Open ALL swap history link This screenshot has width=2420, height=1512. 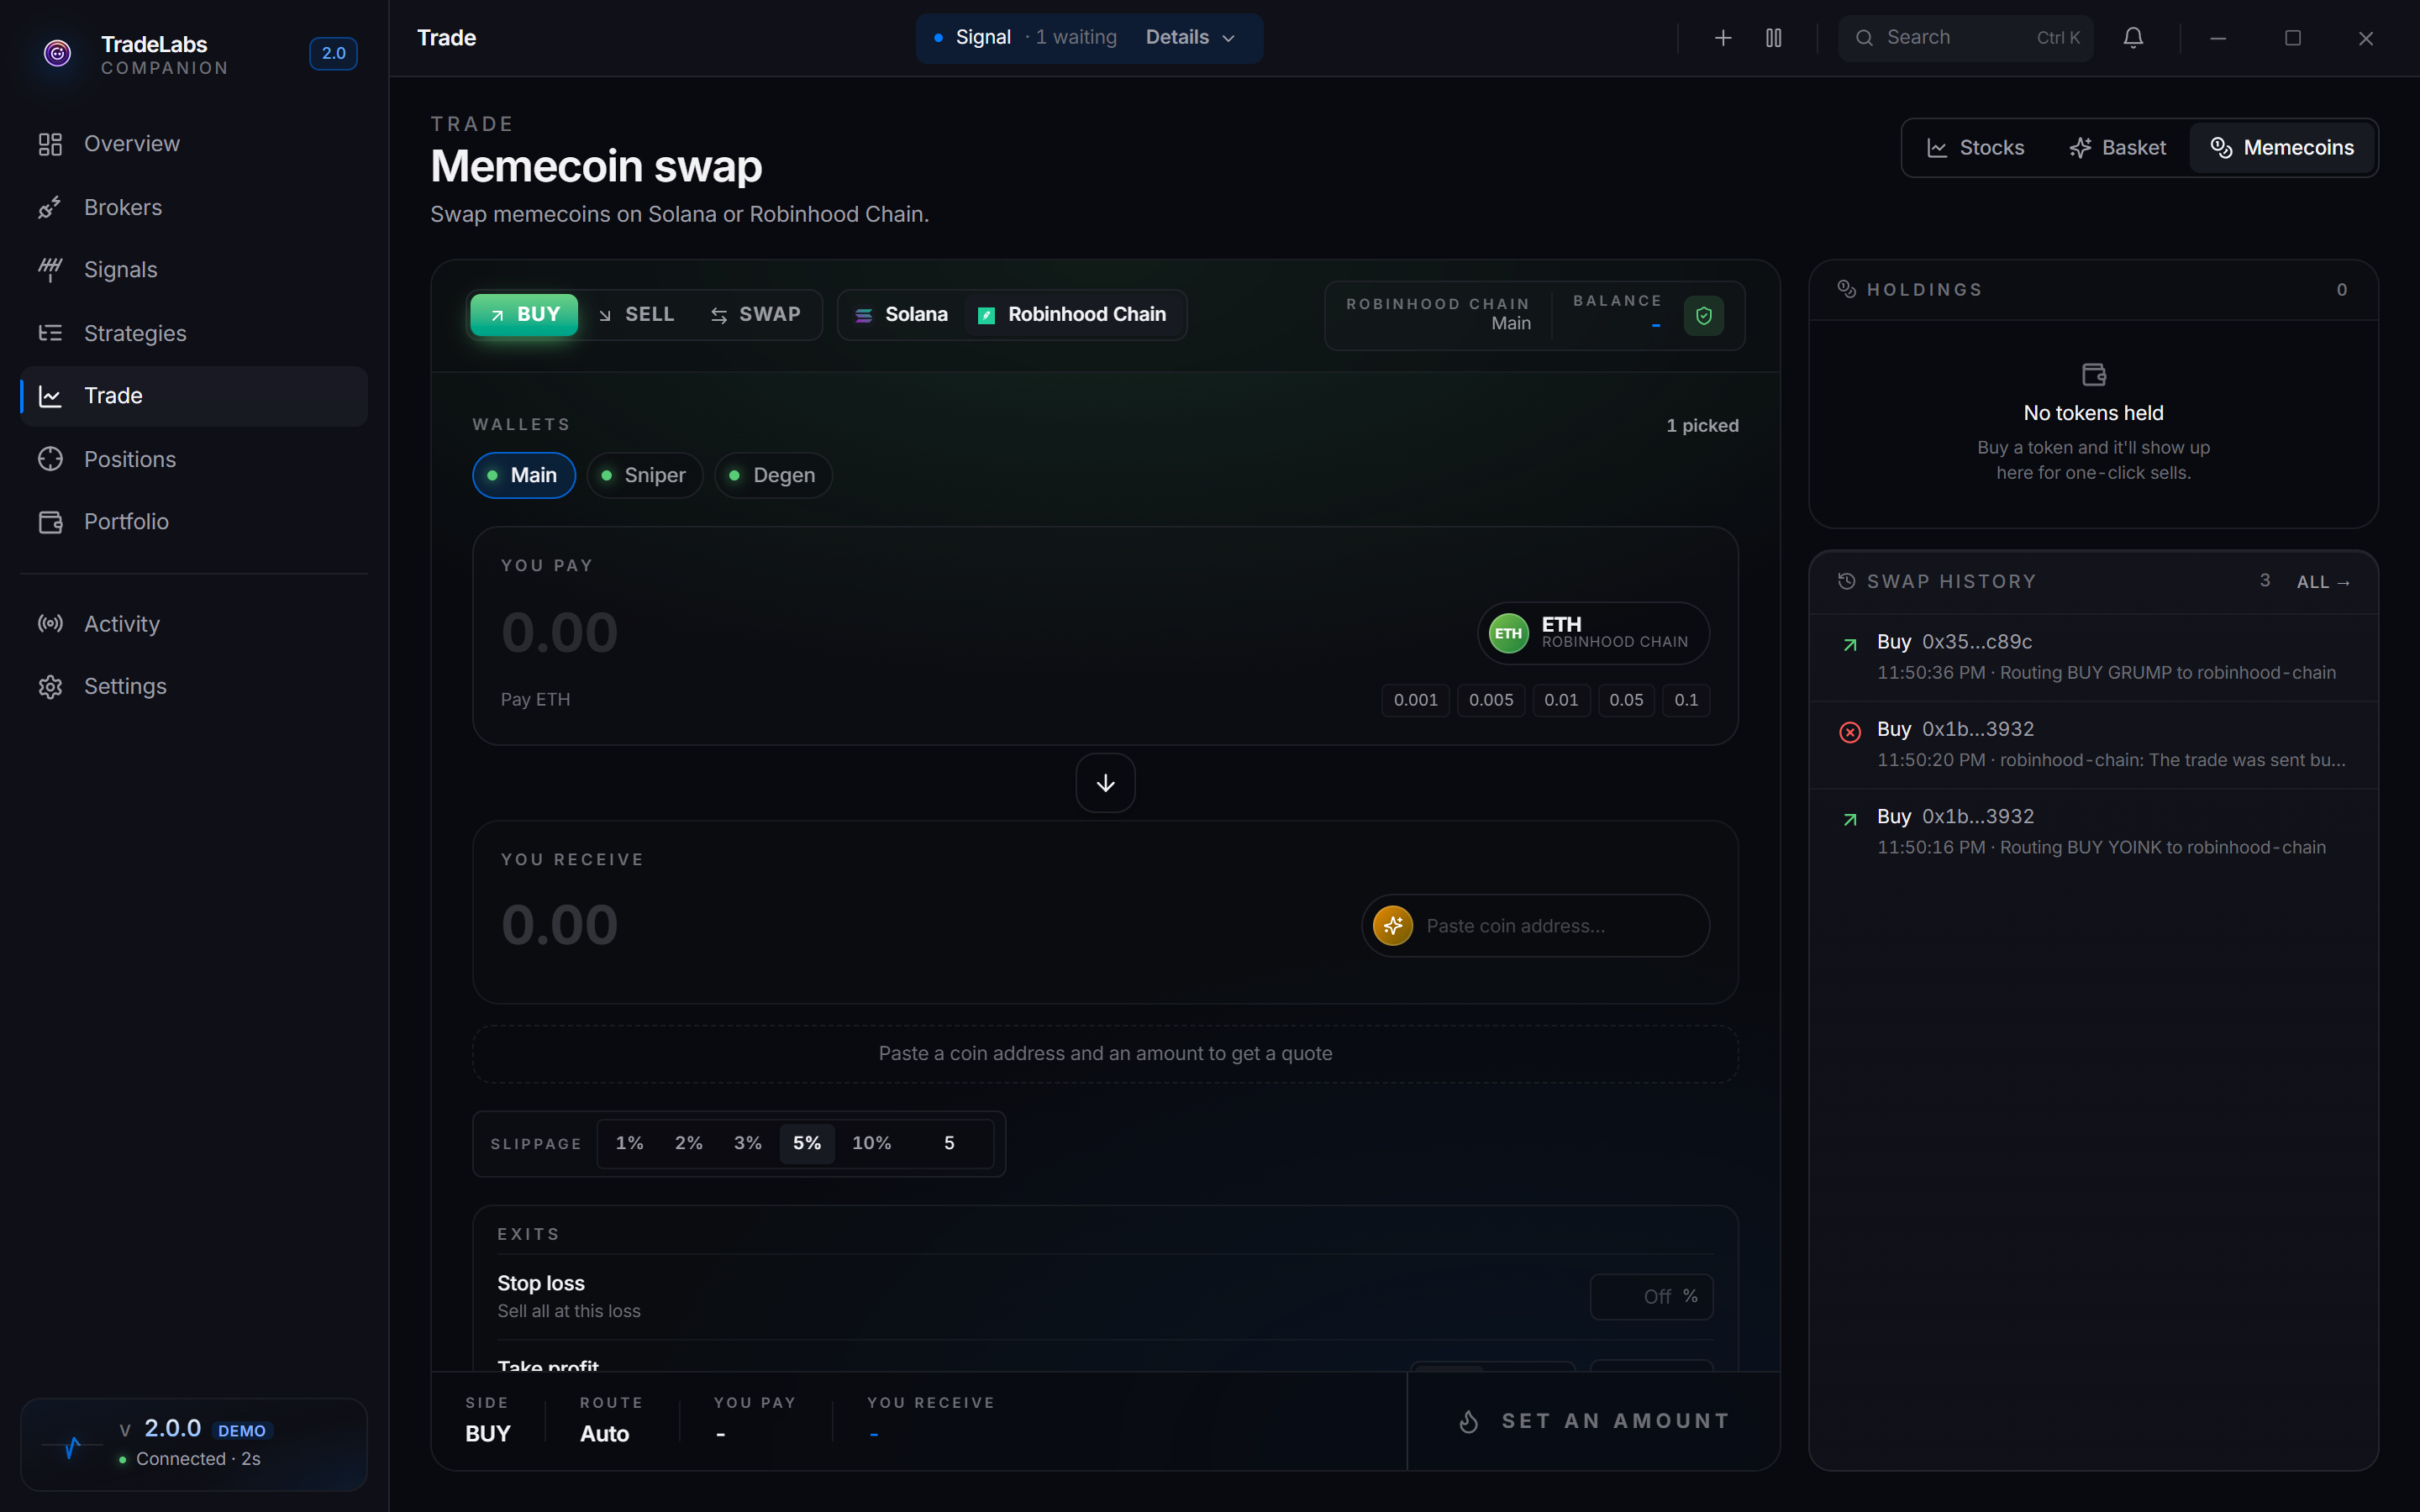click(x=2323, y=582)
